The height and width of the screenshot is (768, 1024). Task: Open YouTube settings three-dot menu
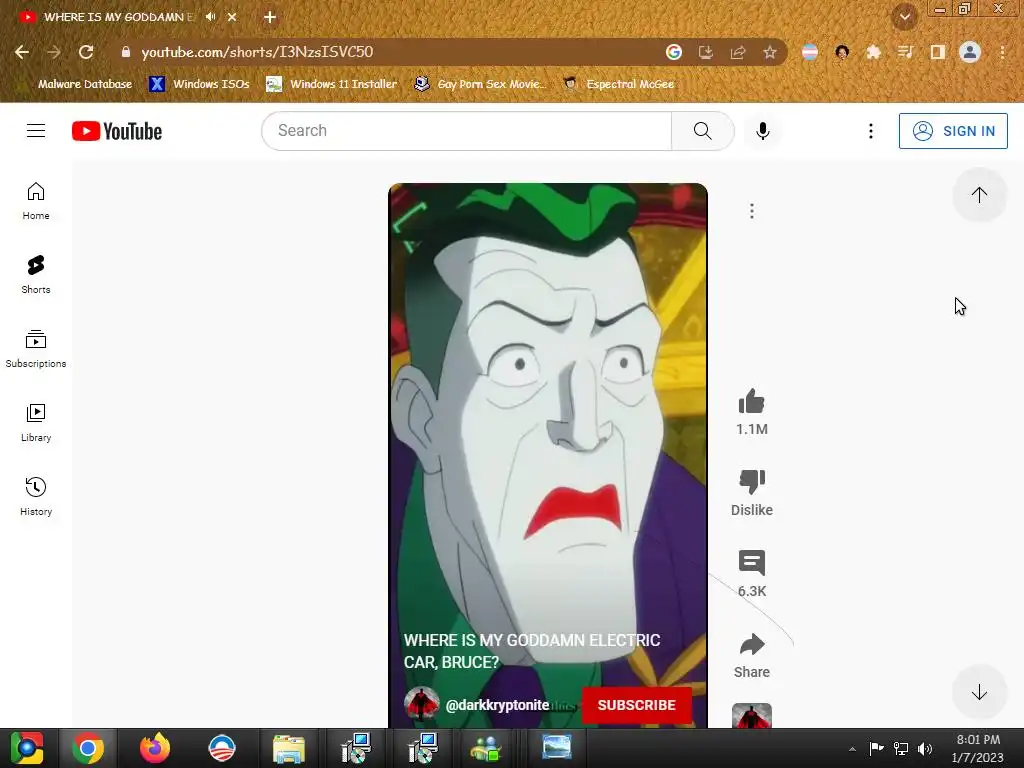click(871, 131)
